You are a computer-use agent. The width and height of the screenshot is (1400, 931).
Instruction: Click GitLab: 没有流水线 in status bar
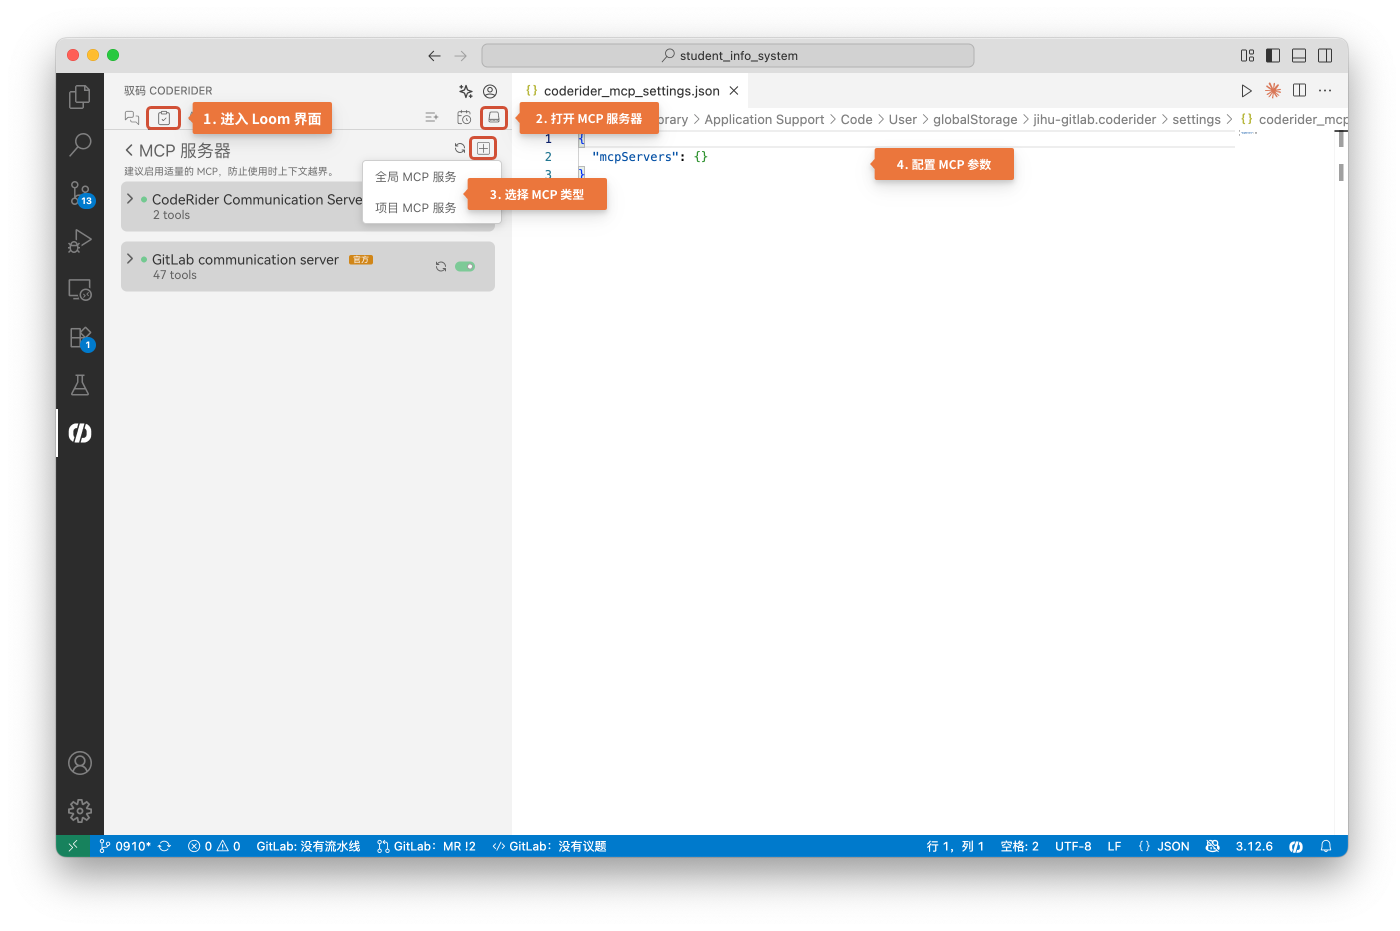pyautogui.click(x=308, y=846)
